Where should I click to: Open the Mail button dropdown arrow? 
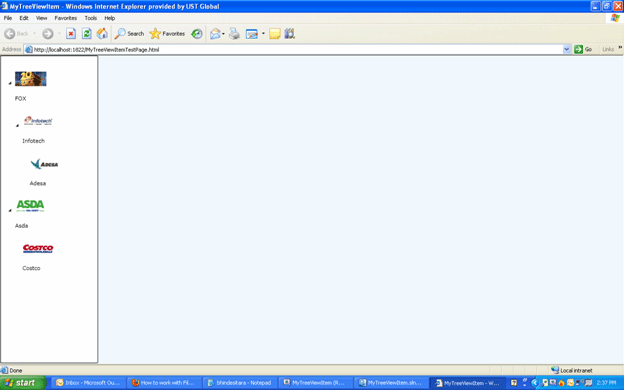pyautogui.click(x=223, y=34)
